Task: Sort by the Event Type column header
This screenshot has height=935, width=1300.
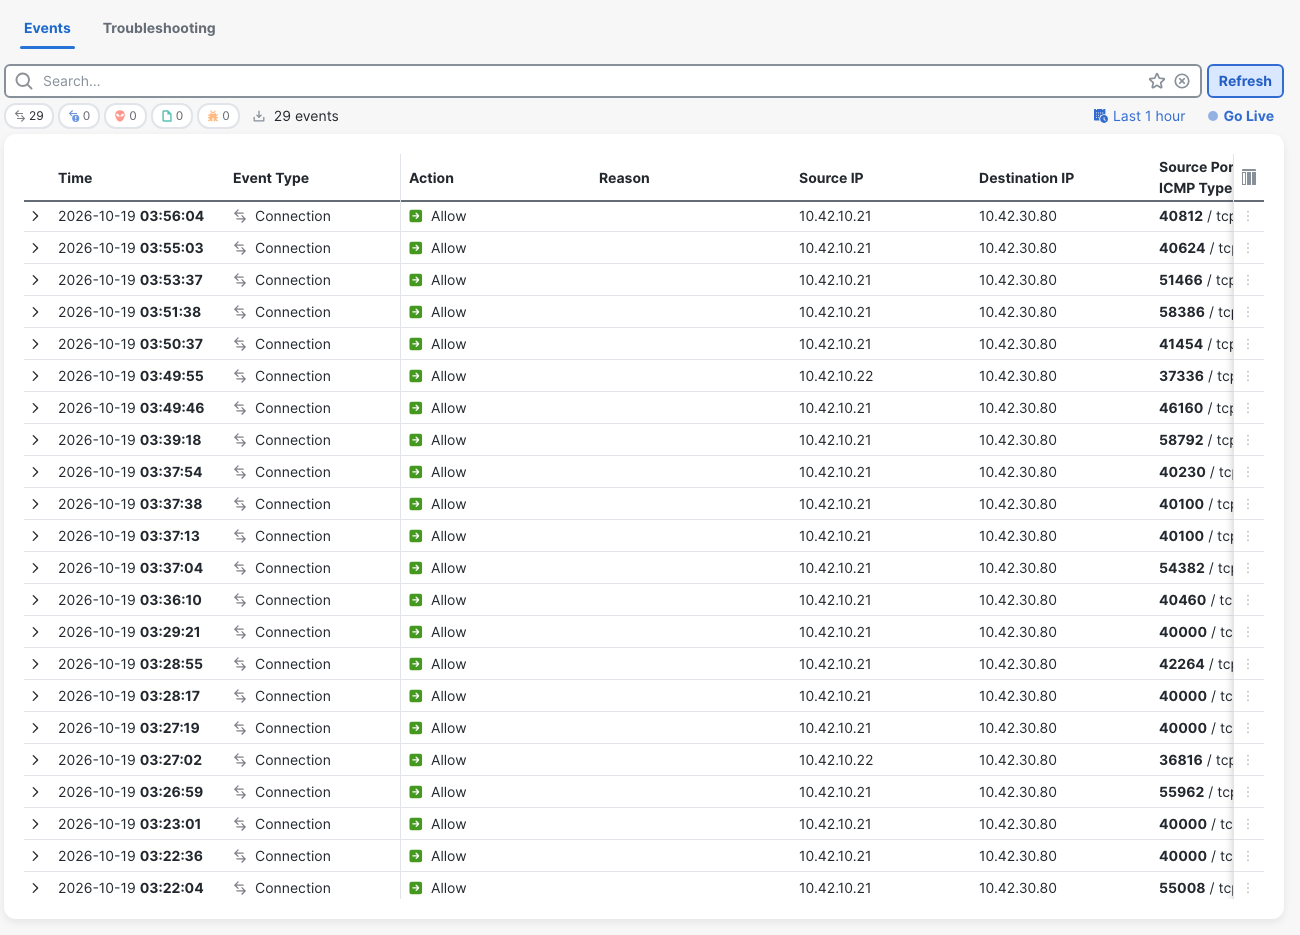Action: 271,178
